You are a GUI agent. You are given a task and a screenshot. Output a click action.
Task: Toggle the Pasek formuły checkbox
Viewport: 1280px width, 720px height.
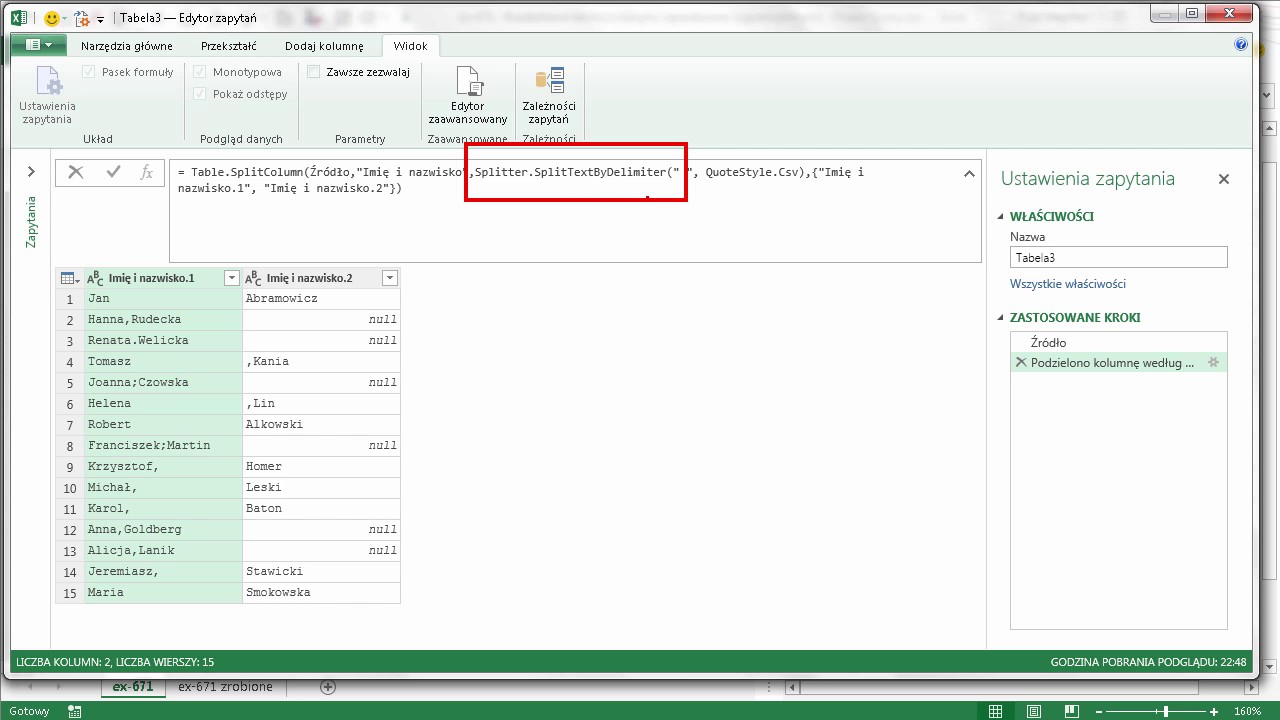[89, 72]
